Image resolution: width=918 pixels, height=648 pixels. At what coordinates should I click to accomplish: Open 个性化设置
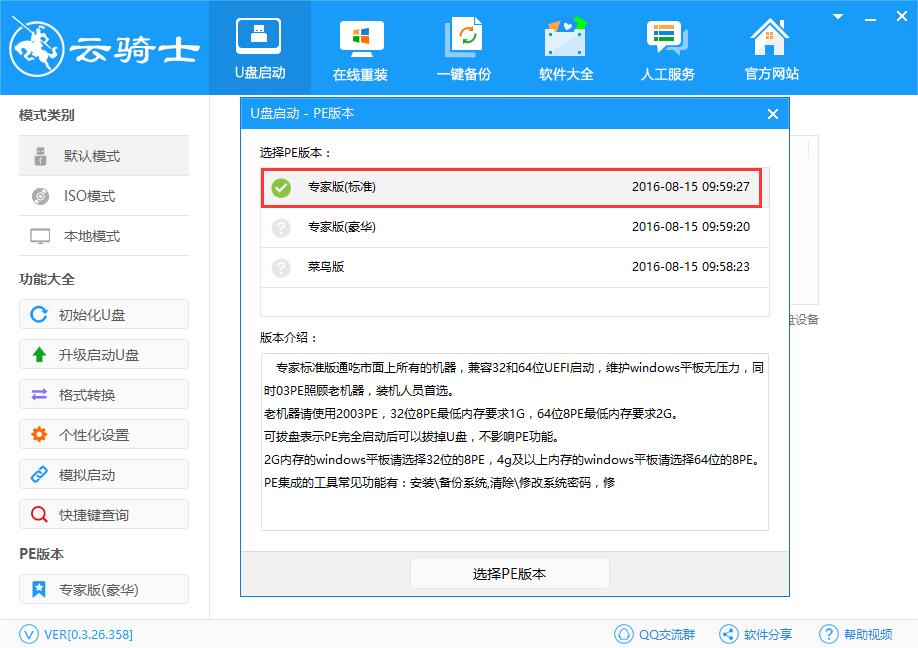pyautogui.click(x=104, y=434)
